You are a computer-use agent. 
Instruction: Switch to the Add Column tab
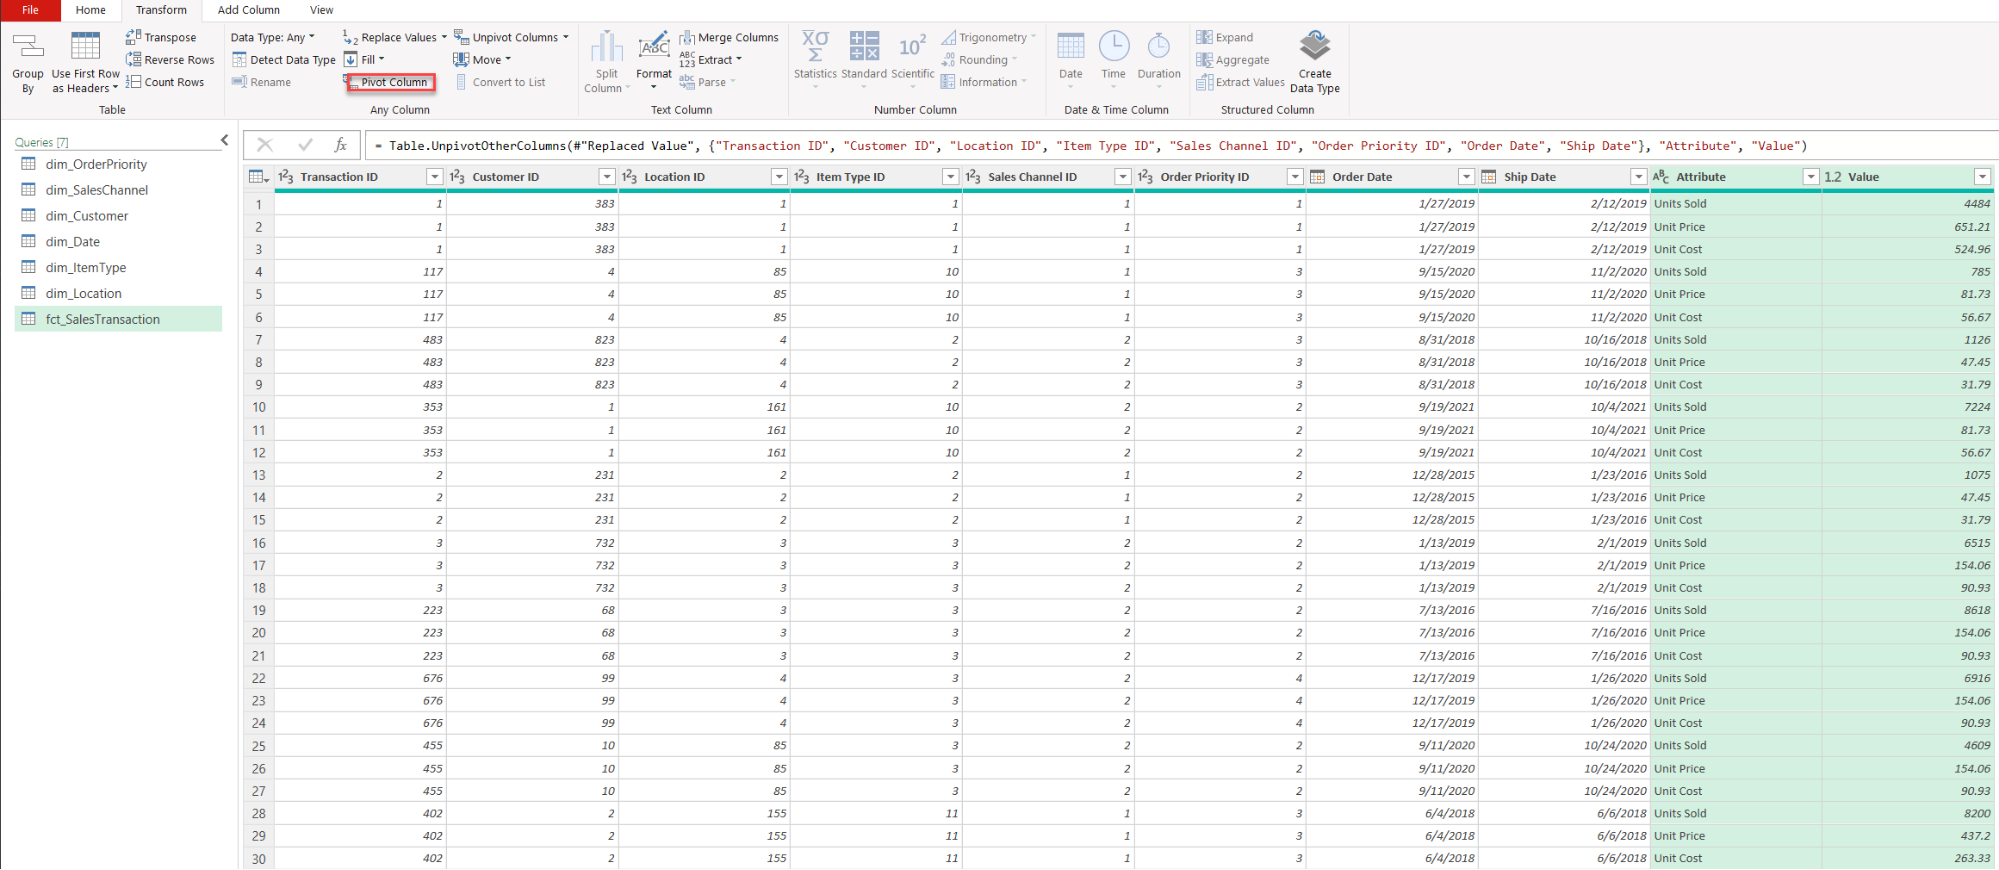249,10
